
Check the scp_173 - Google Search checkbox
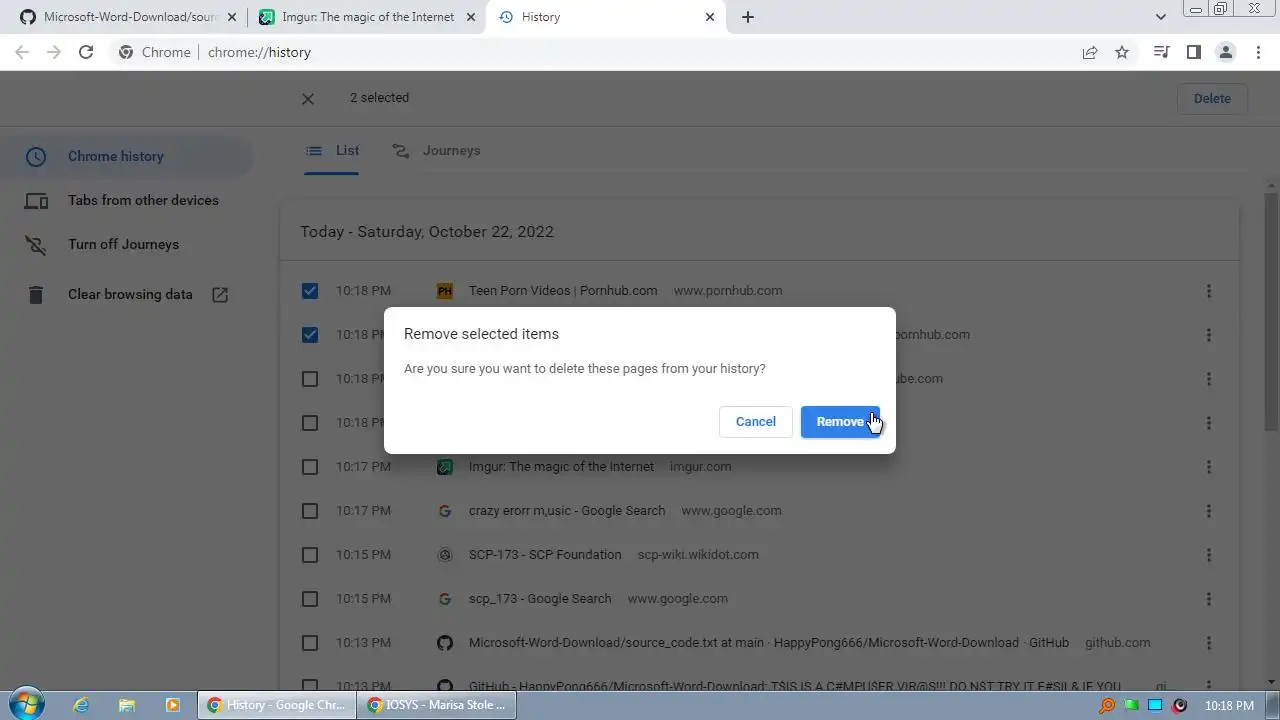pos(310,599)
